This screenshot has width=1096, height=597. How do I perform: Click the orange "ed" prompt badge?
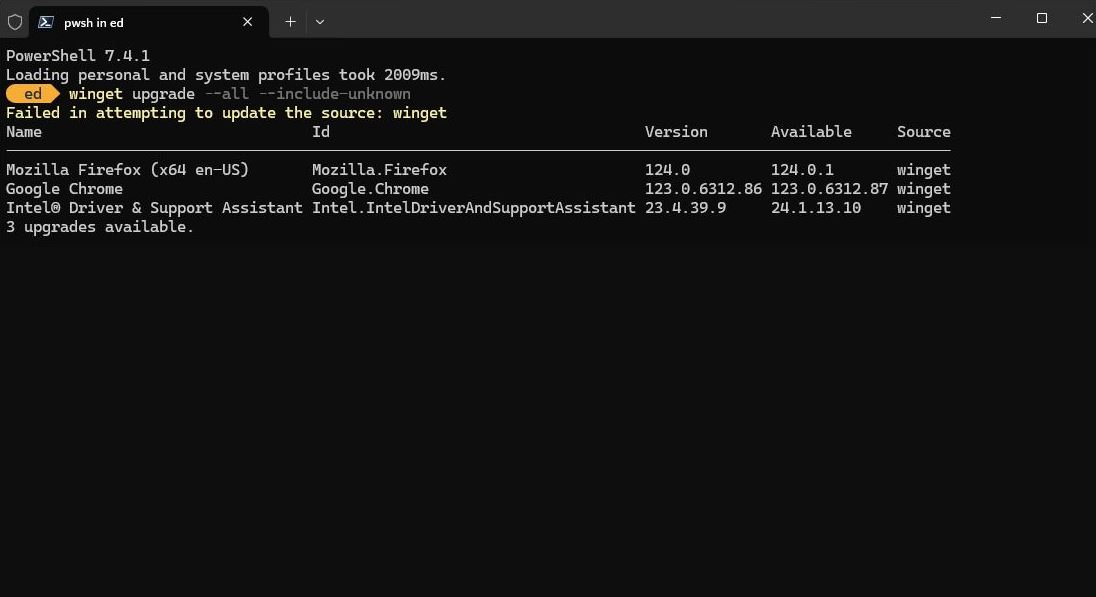30,93
